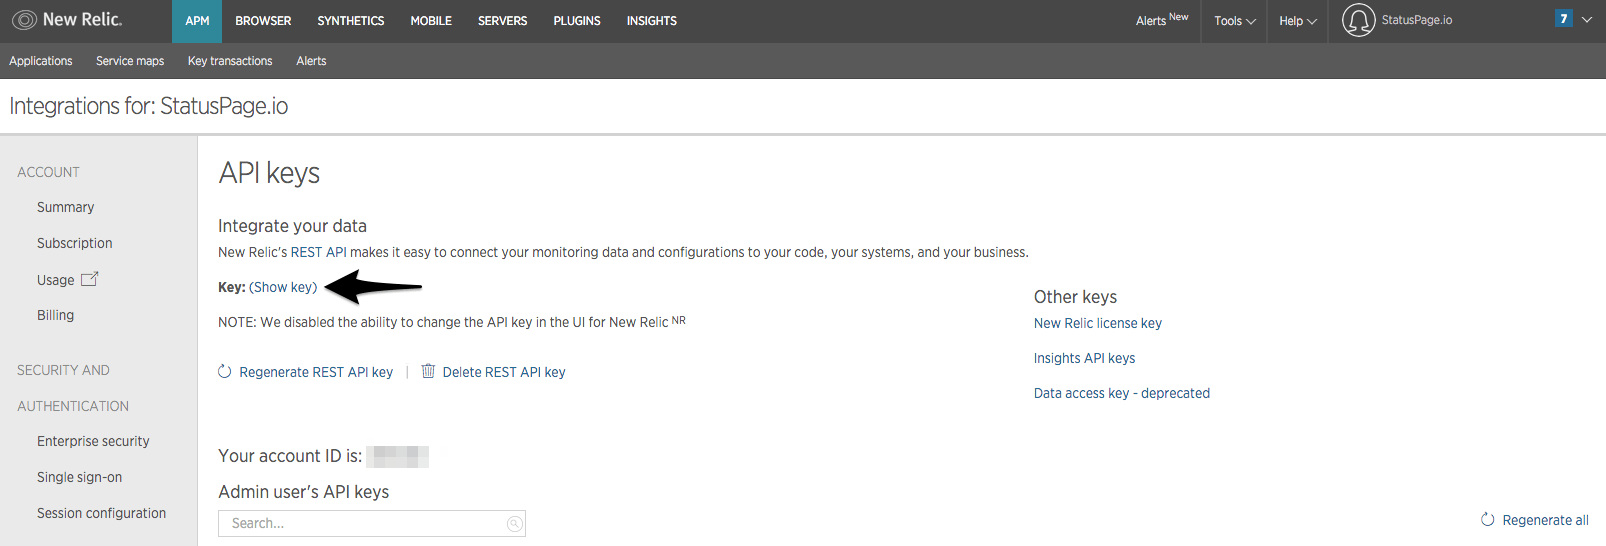
Task: Click the Admin user's API keys search field
Action: 372,523
